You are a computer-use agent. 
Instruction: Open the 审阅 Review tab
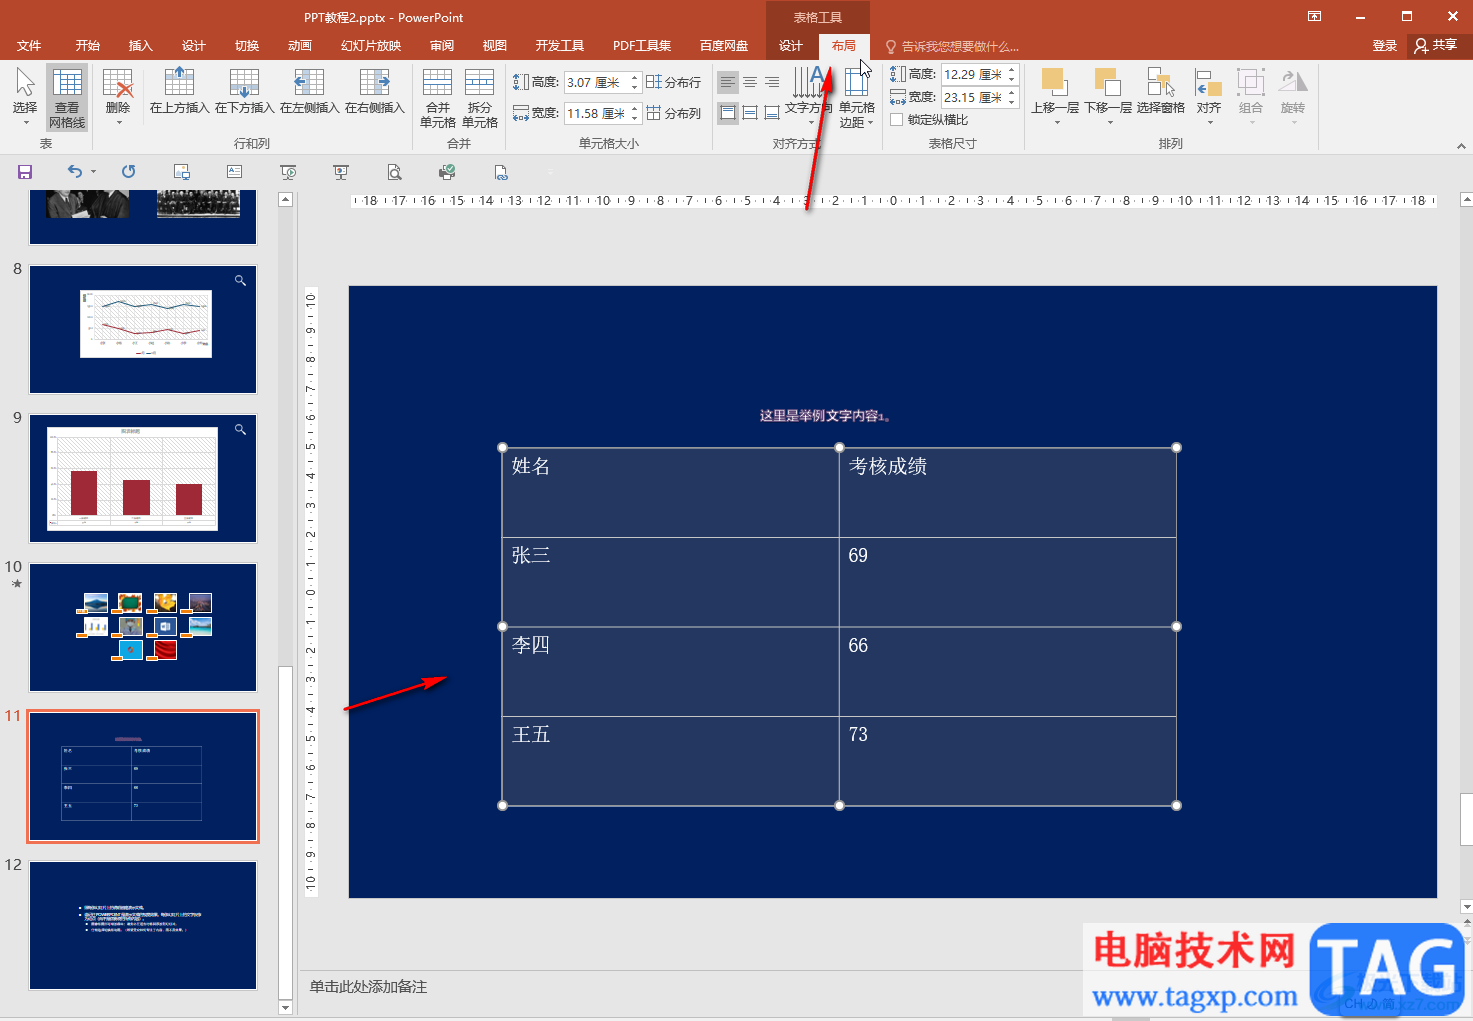[x=442, y=46]
